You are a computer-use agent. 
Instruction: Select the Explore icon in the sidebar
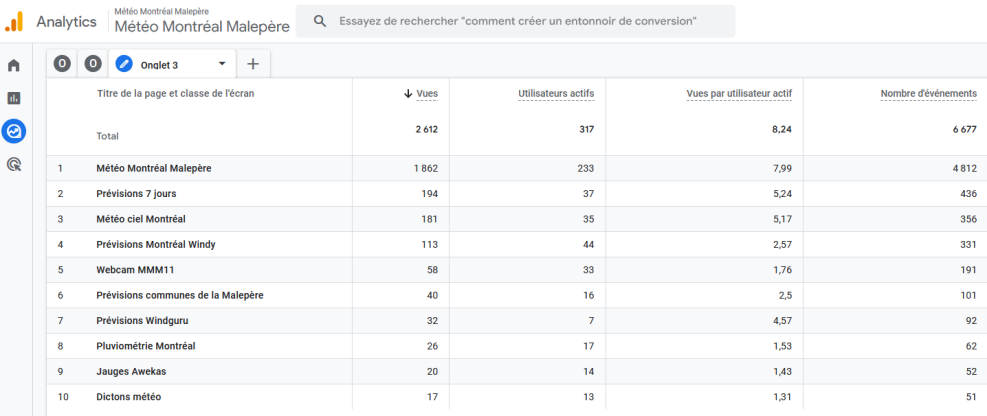pyautogui.click(x=14, y=131)
